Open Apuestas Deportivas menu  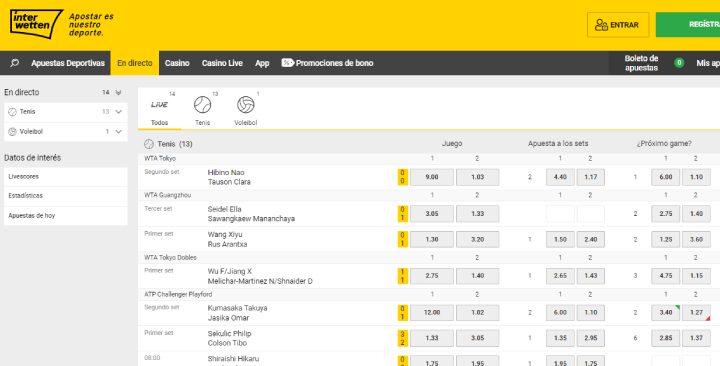[68, 63]
